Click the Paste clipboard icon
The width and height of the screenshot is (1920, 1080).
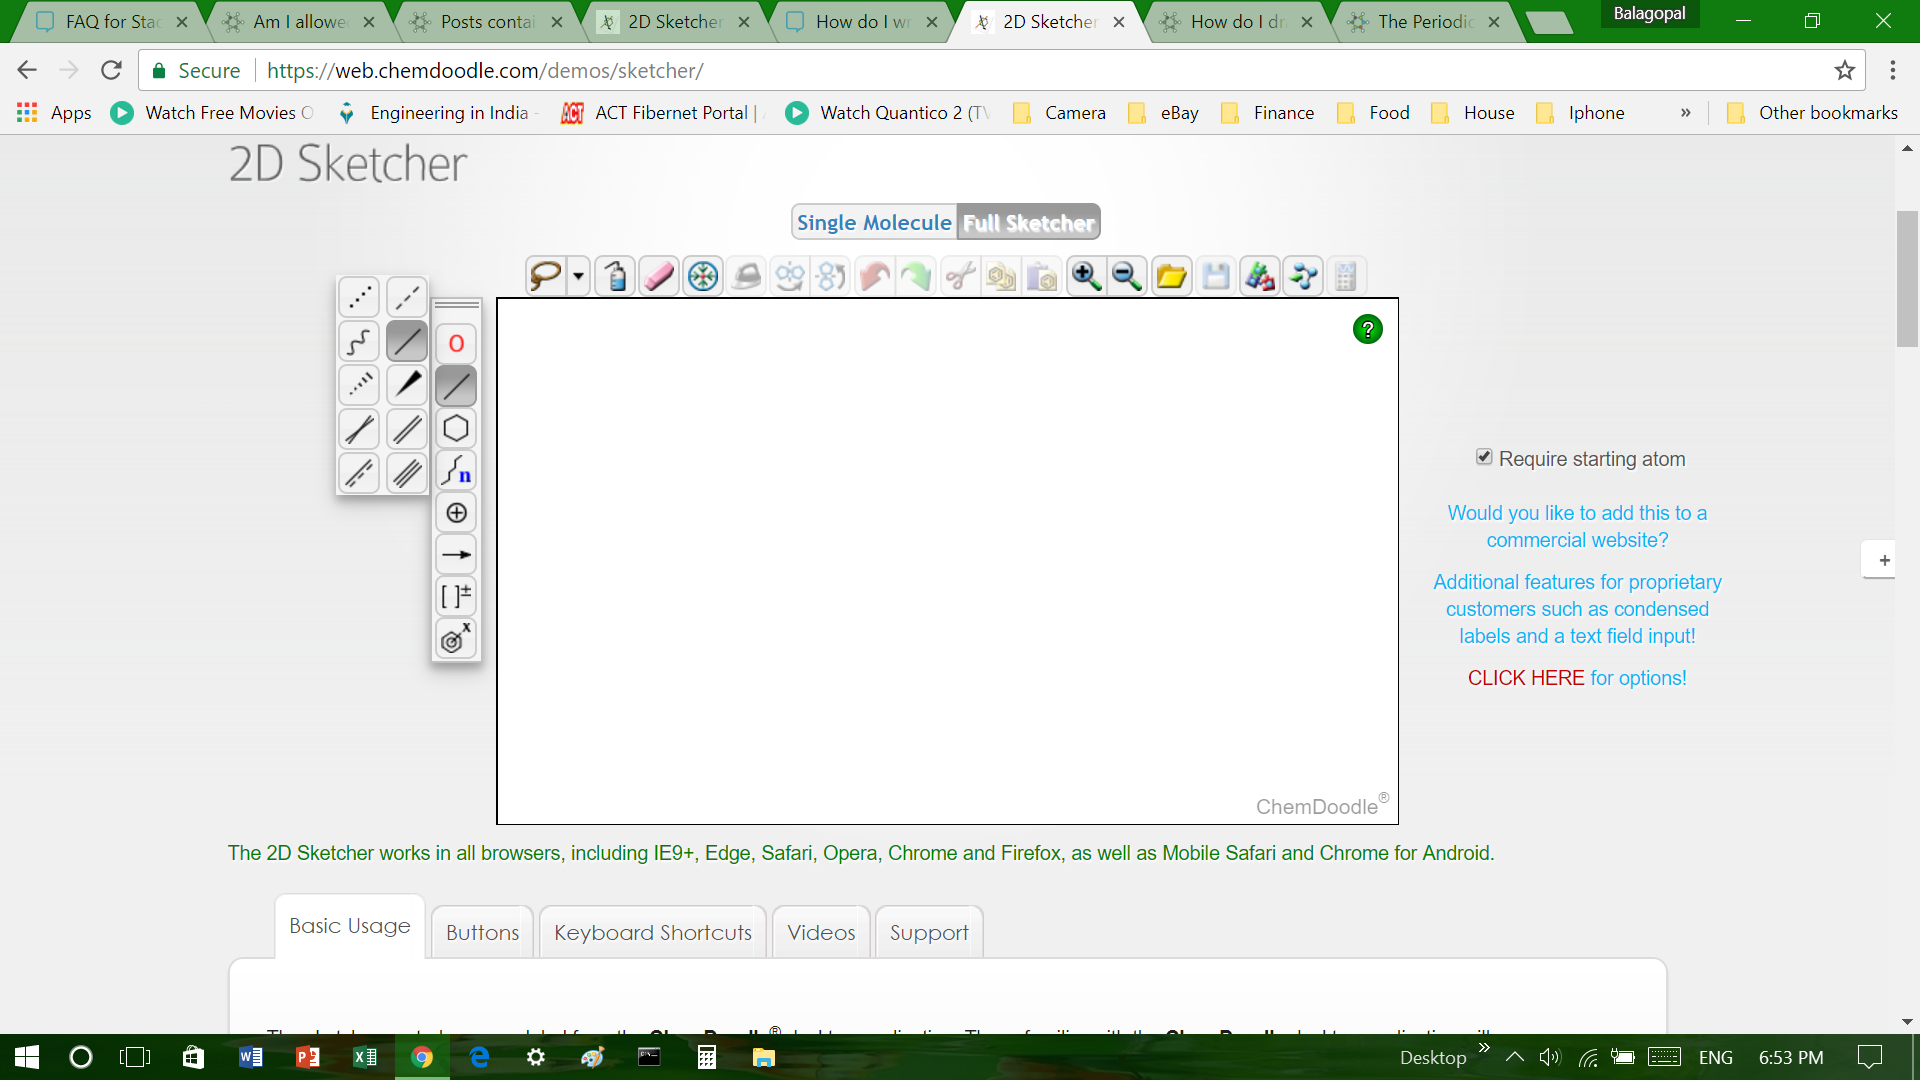point(1043,276)
